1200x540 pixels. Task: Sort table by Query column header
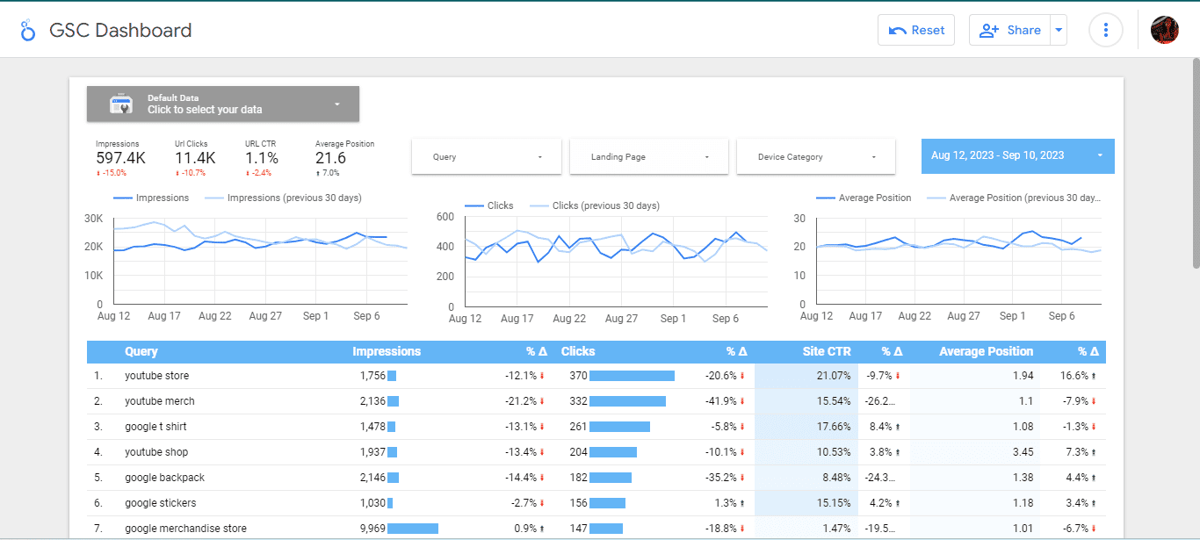click(x=141, y=352)
